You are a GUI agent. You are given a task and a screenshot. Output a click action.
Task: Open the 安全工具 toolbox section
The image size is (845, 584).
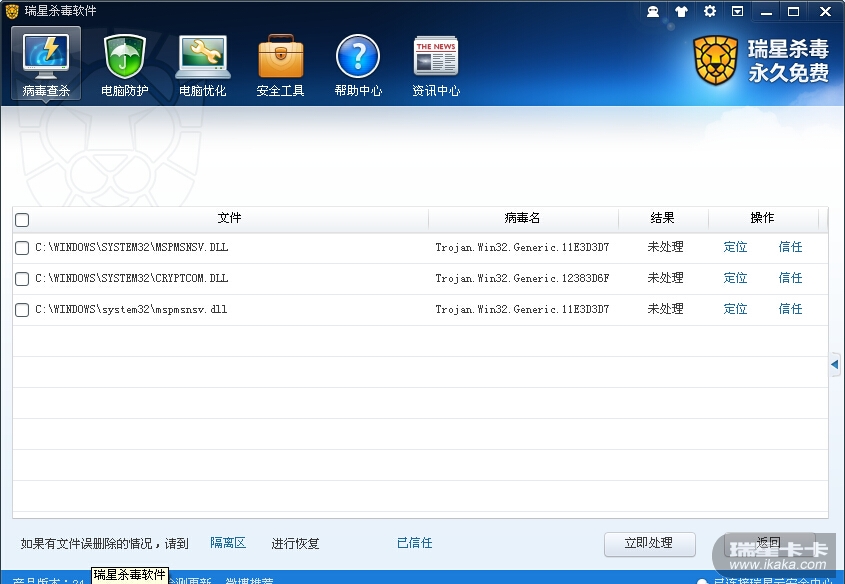pos(280,65)
